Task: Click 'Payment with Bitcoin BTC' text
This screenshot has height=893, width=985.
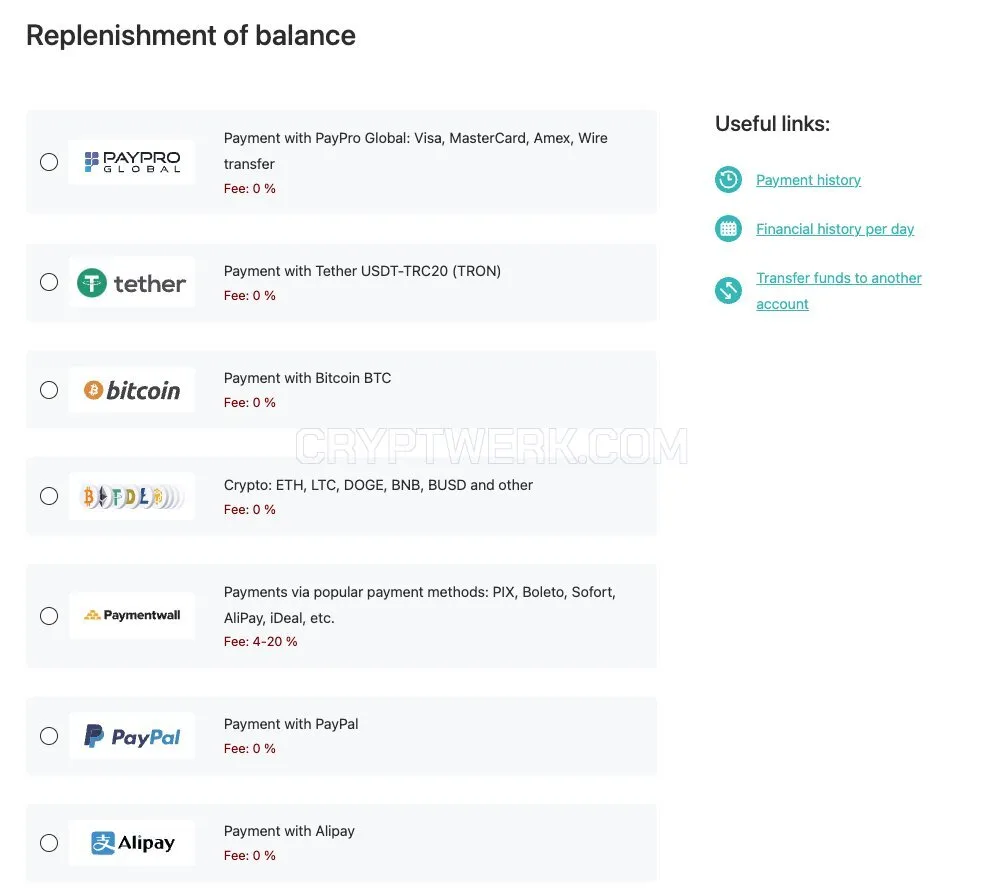Action: [x=307, y=378]
